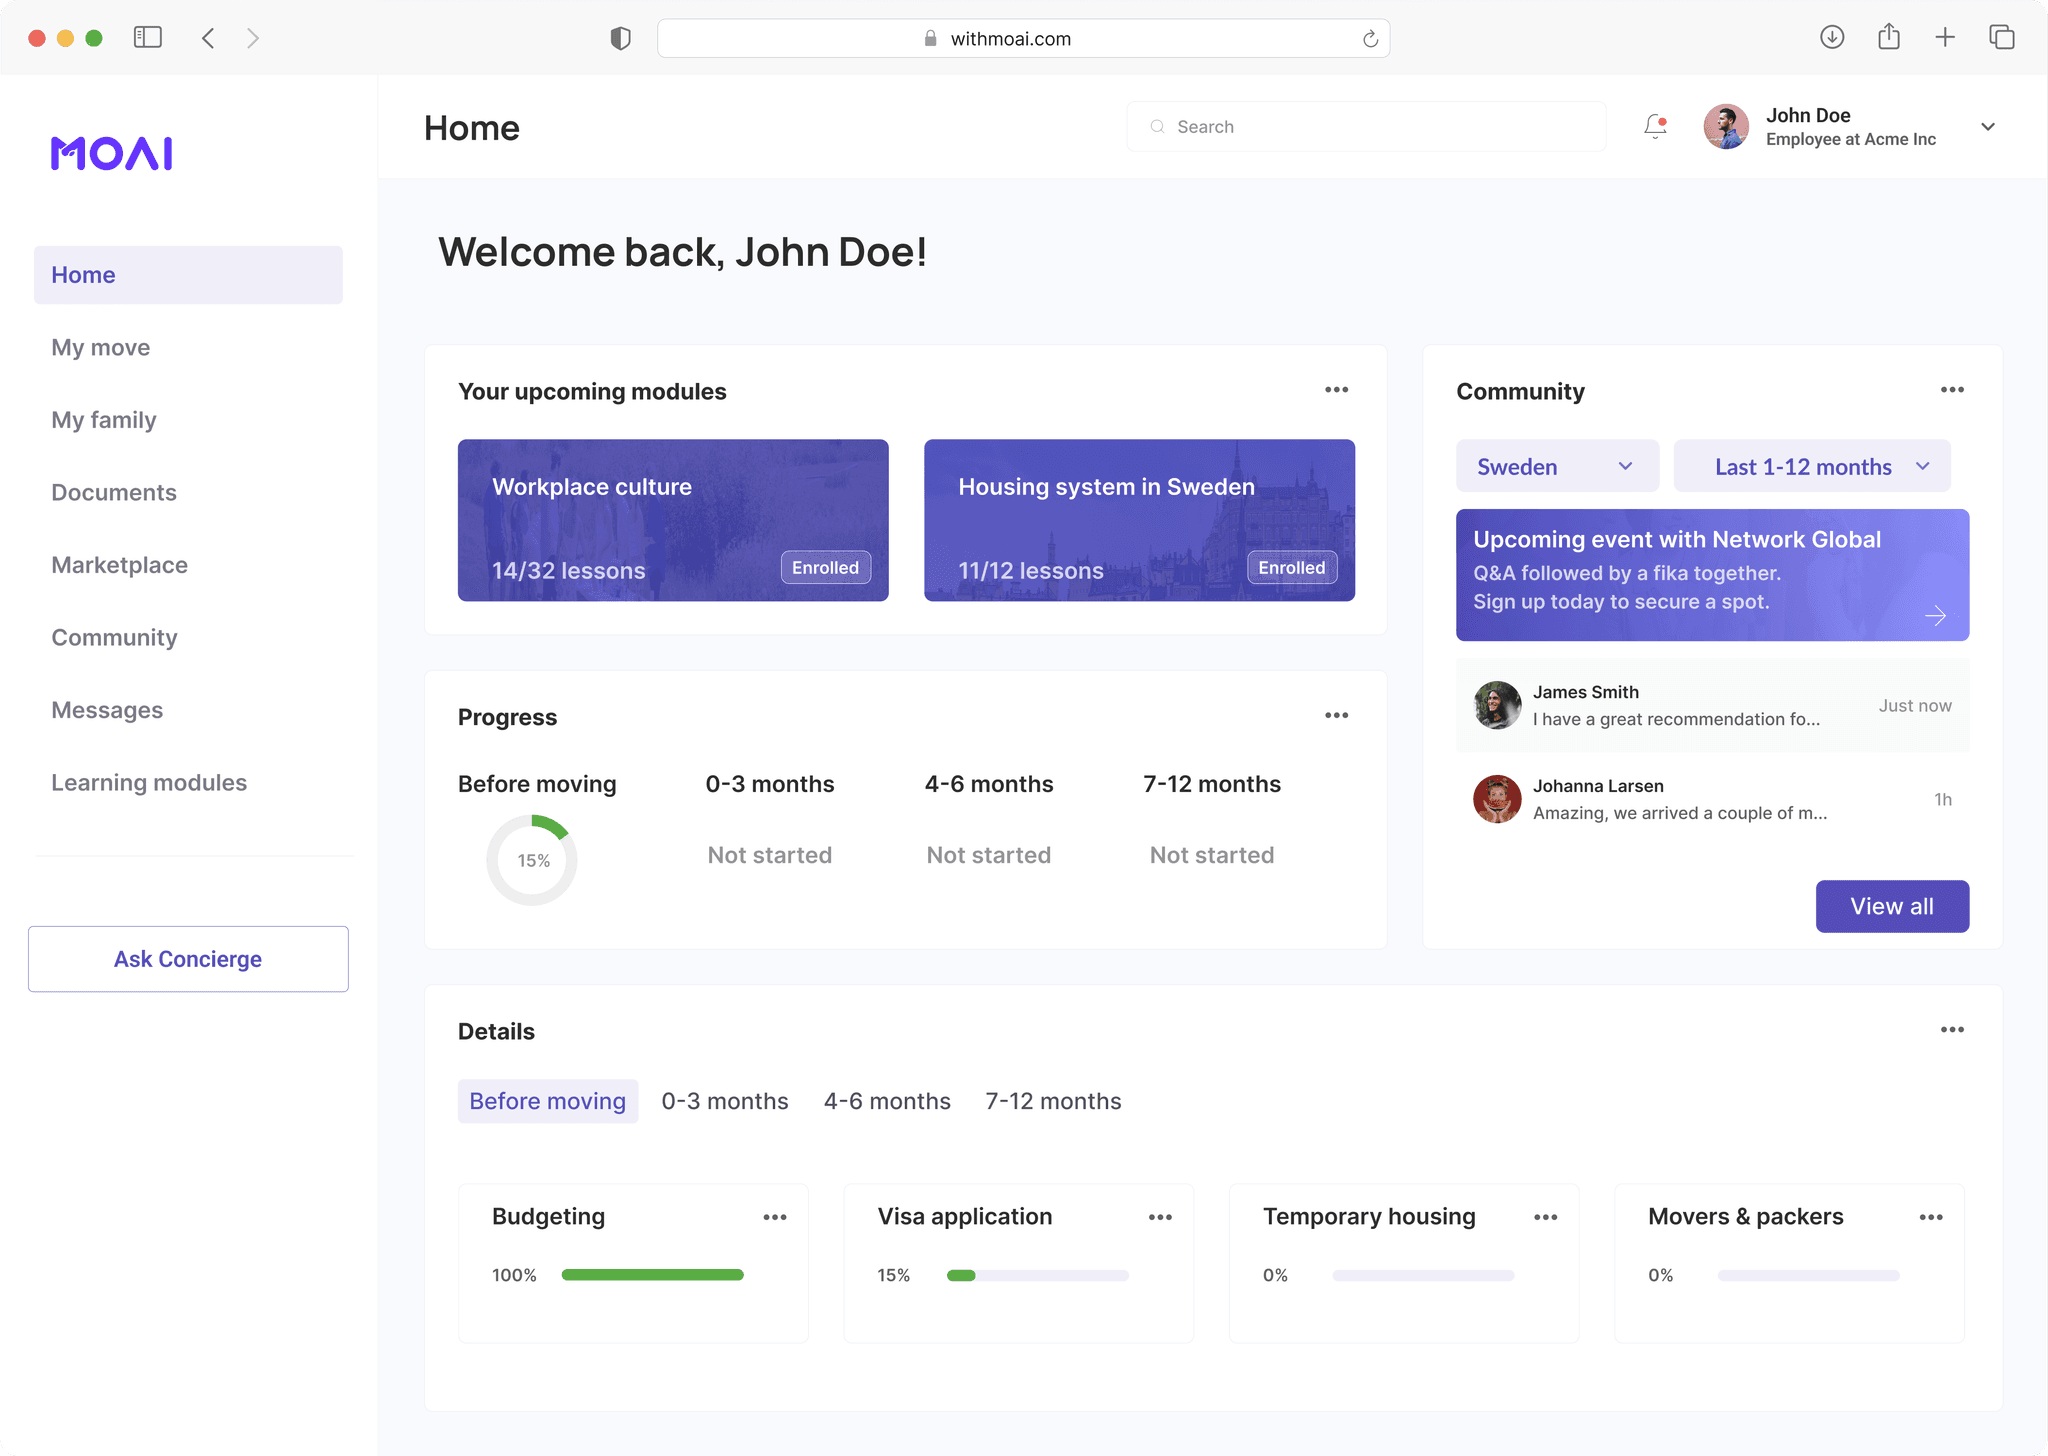Click the notification bell icon
2048x1456 pixels.
point(1655,126)
